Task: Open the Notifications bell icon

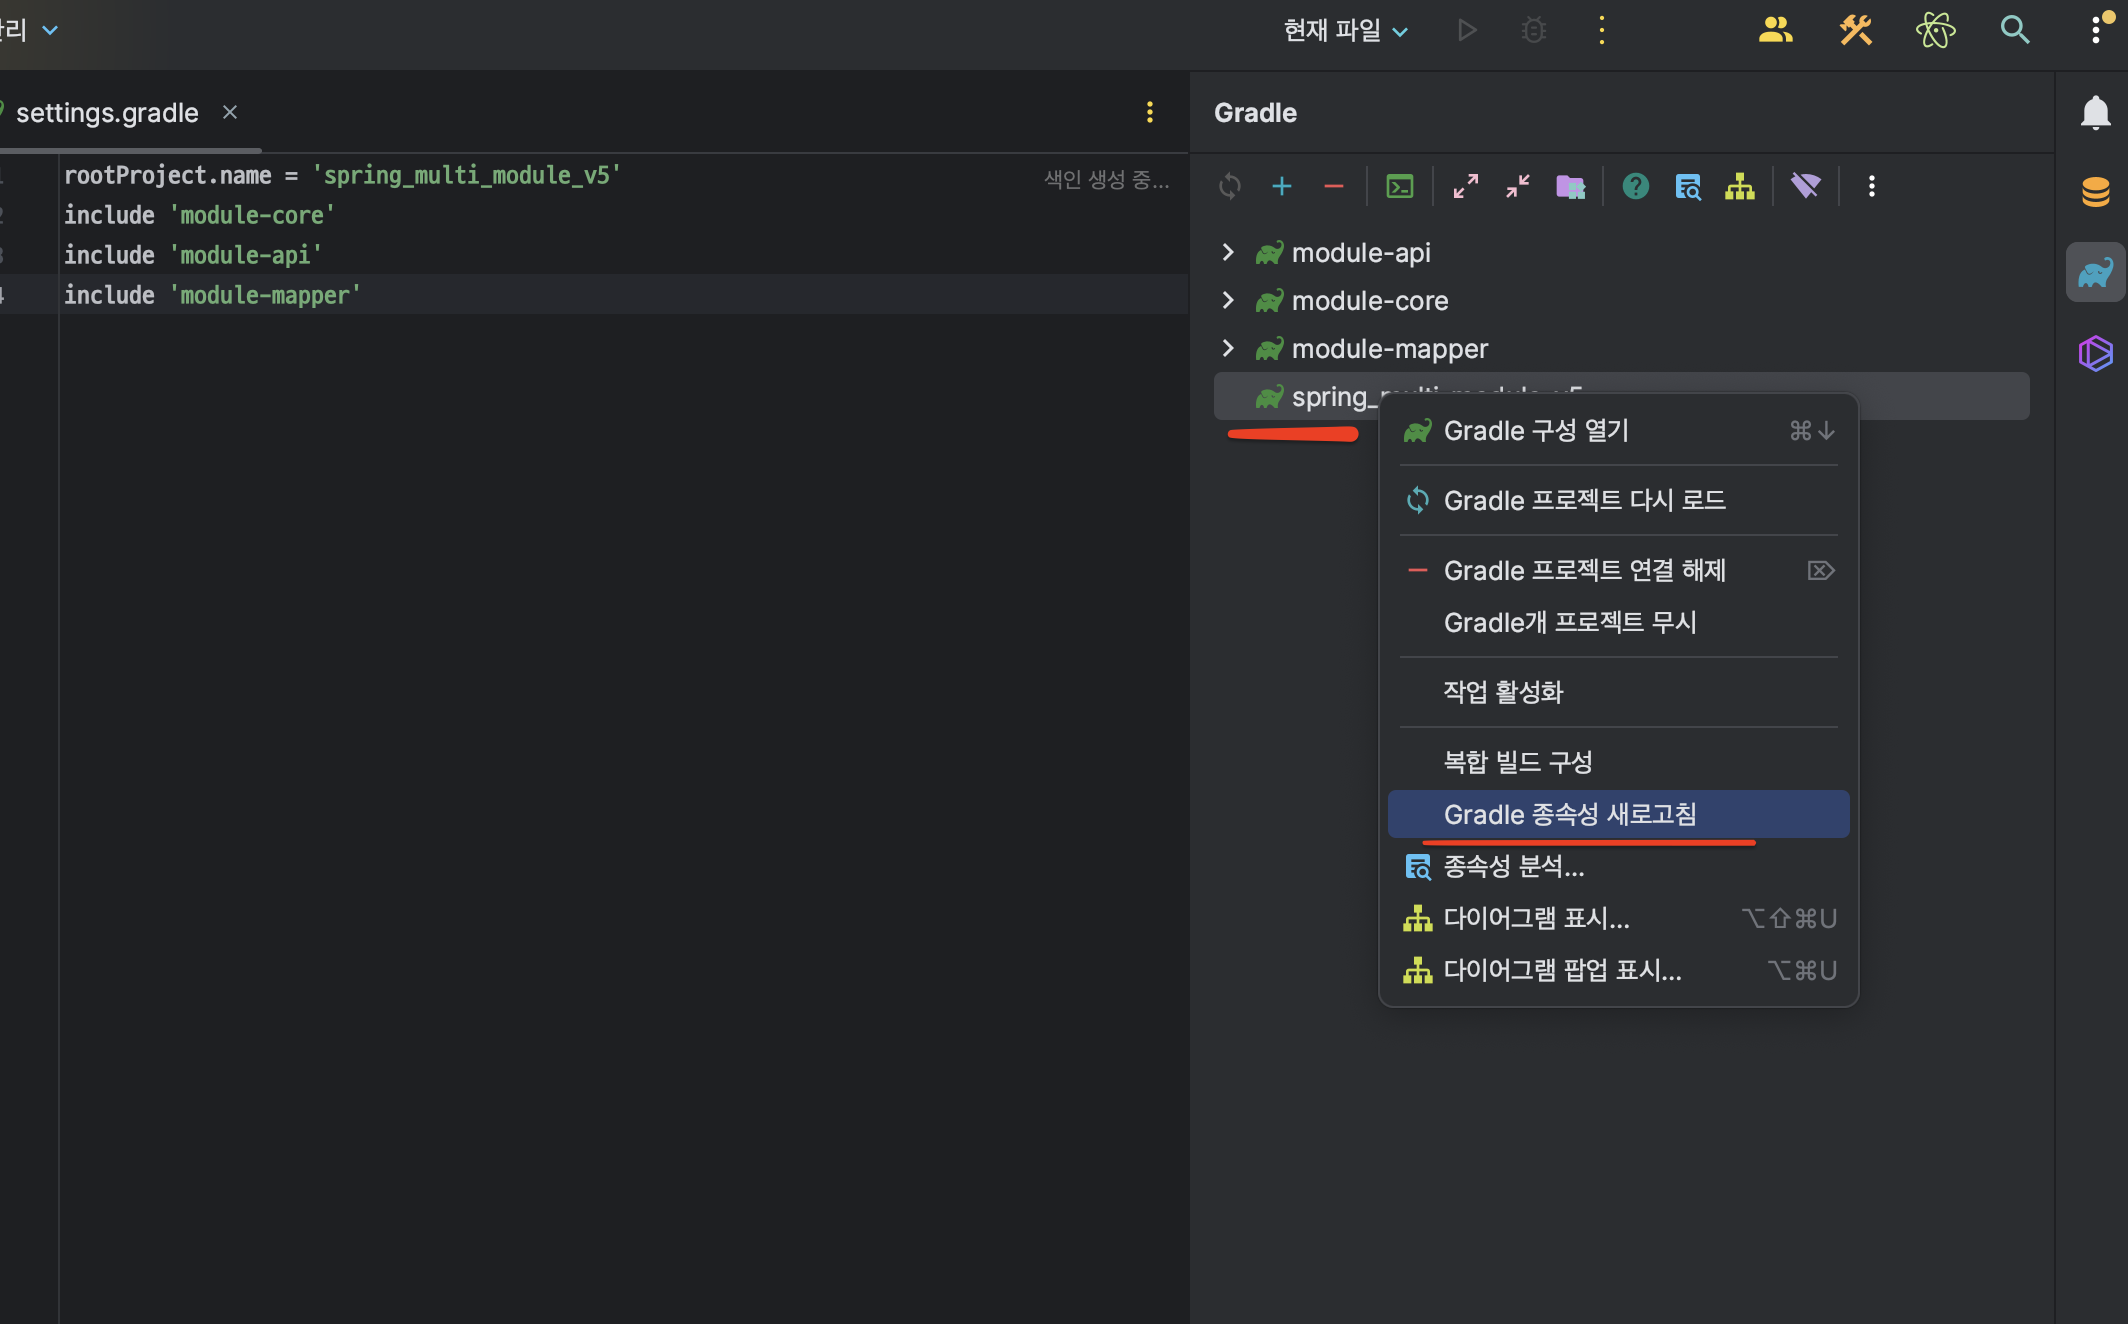Action: pyautogui.click(x=2095, y=113)
